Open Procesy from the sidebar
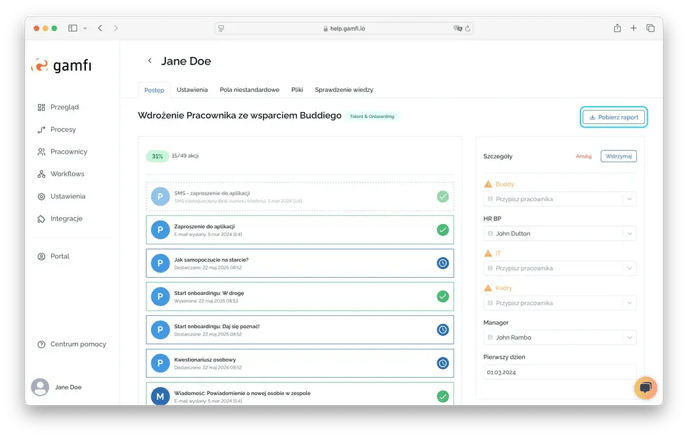 pyautogui.click(x=41, y=129)
